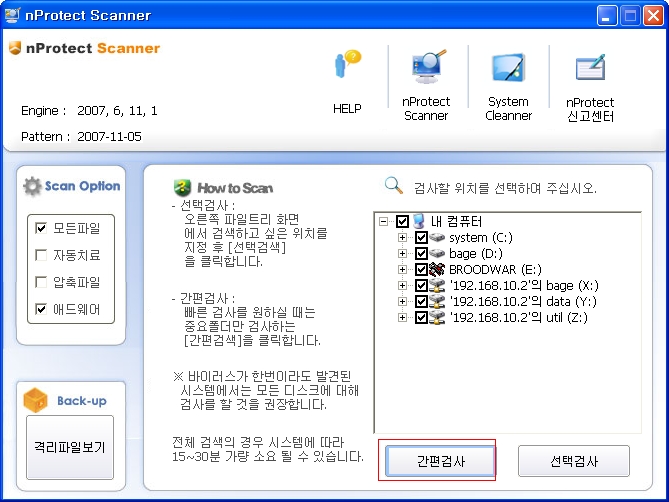The image size is (669, 502).
Task: Click the HELP label
Action: [347, 109]
